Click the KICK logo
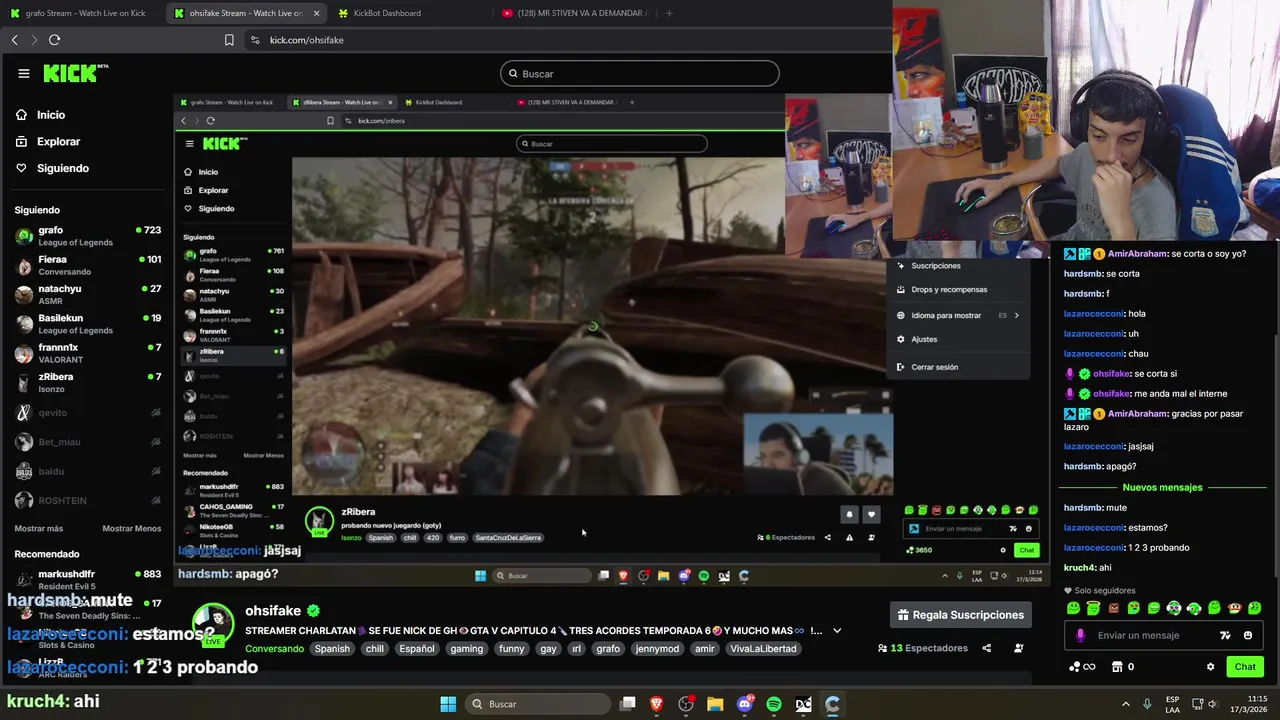Image resolution: width=1280 pixels, height=720 pixels. coord(75,73)
